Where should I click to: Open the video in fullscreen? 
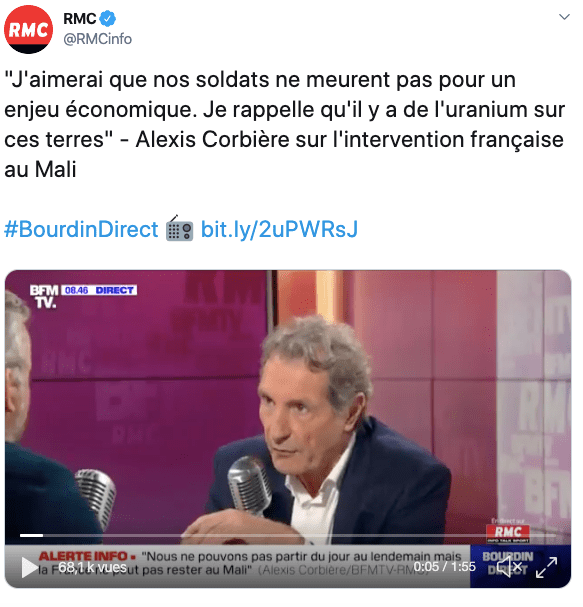tap(546, 567)
